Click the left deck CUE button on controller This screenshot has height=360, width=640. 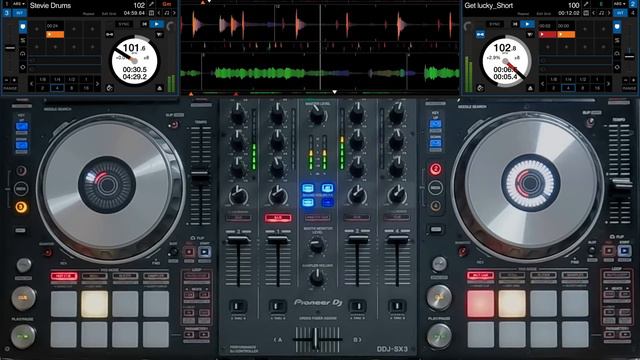point(23,298)
